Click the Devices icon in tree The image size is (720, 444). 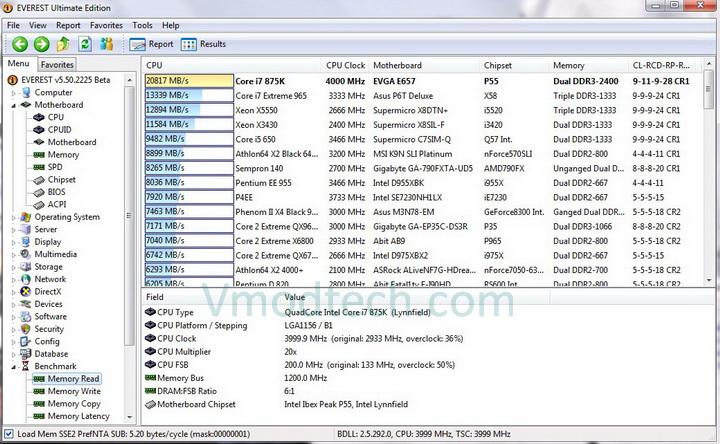26,304
